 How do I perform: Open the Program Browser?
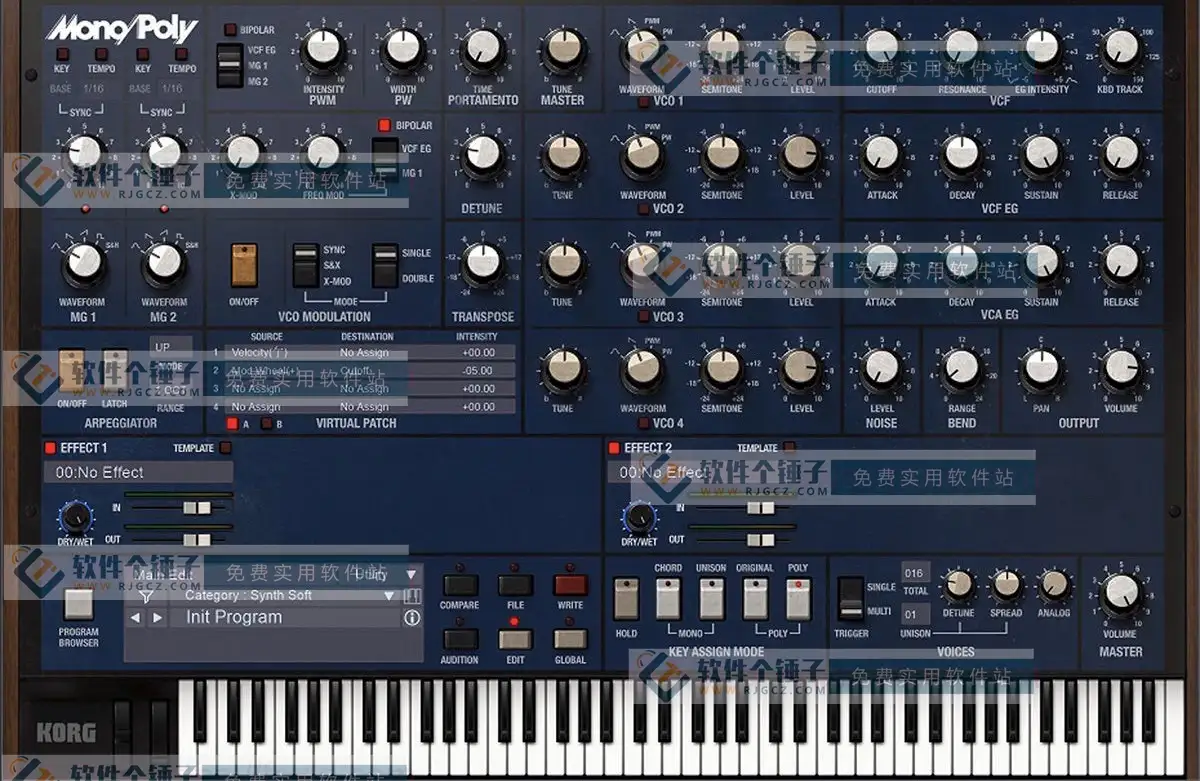pos(78,604)
